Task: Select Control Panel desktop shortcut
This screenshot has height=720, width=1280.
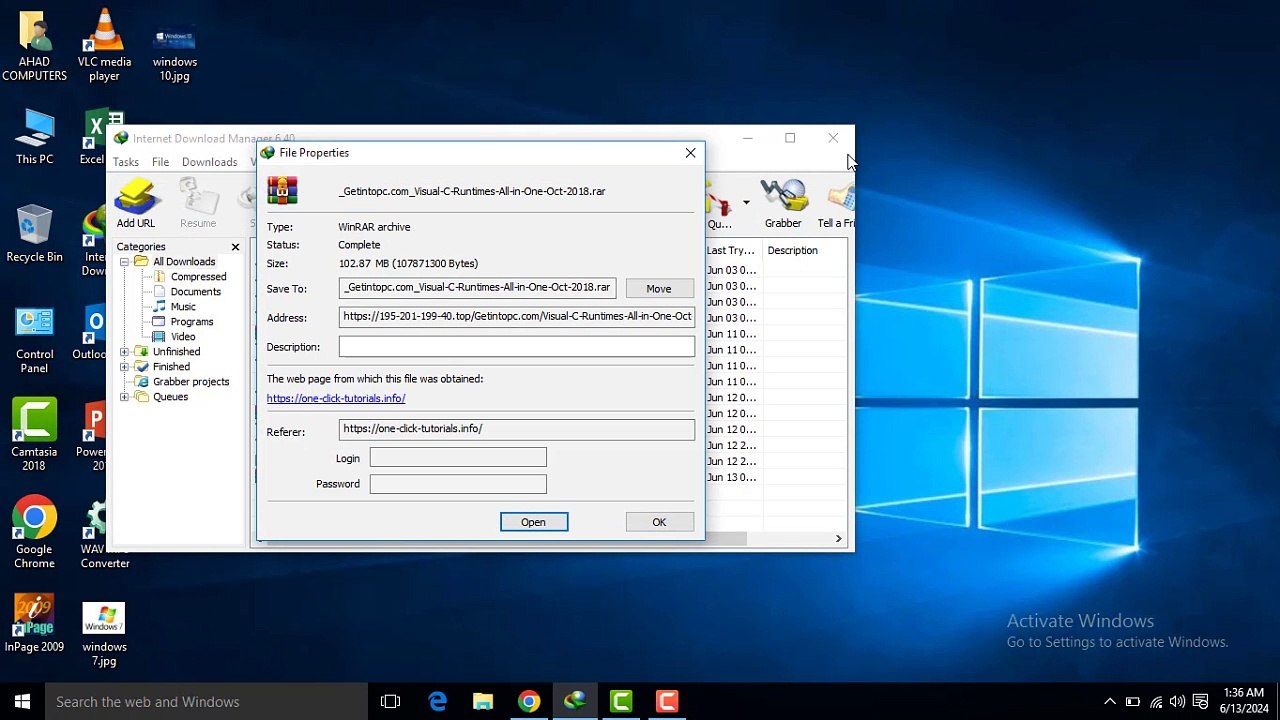Action: pos(34,340)
